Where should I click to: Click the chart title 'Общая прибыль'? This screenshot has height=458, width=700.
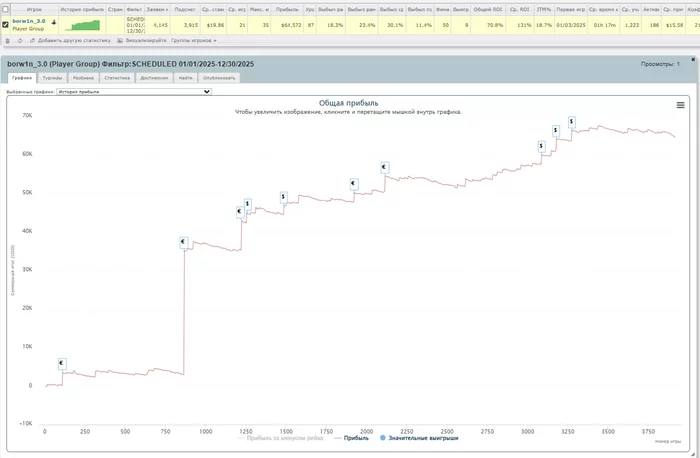pyautogui.click(x=348, y=103)
